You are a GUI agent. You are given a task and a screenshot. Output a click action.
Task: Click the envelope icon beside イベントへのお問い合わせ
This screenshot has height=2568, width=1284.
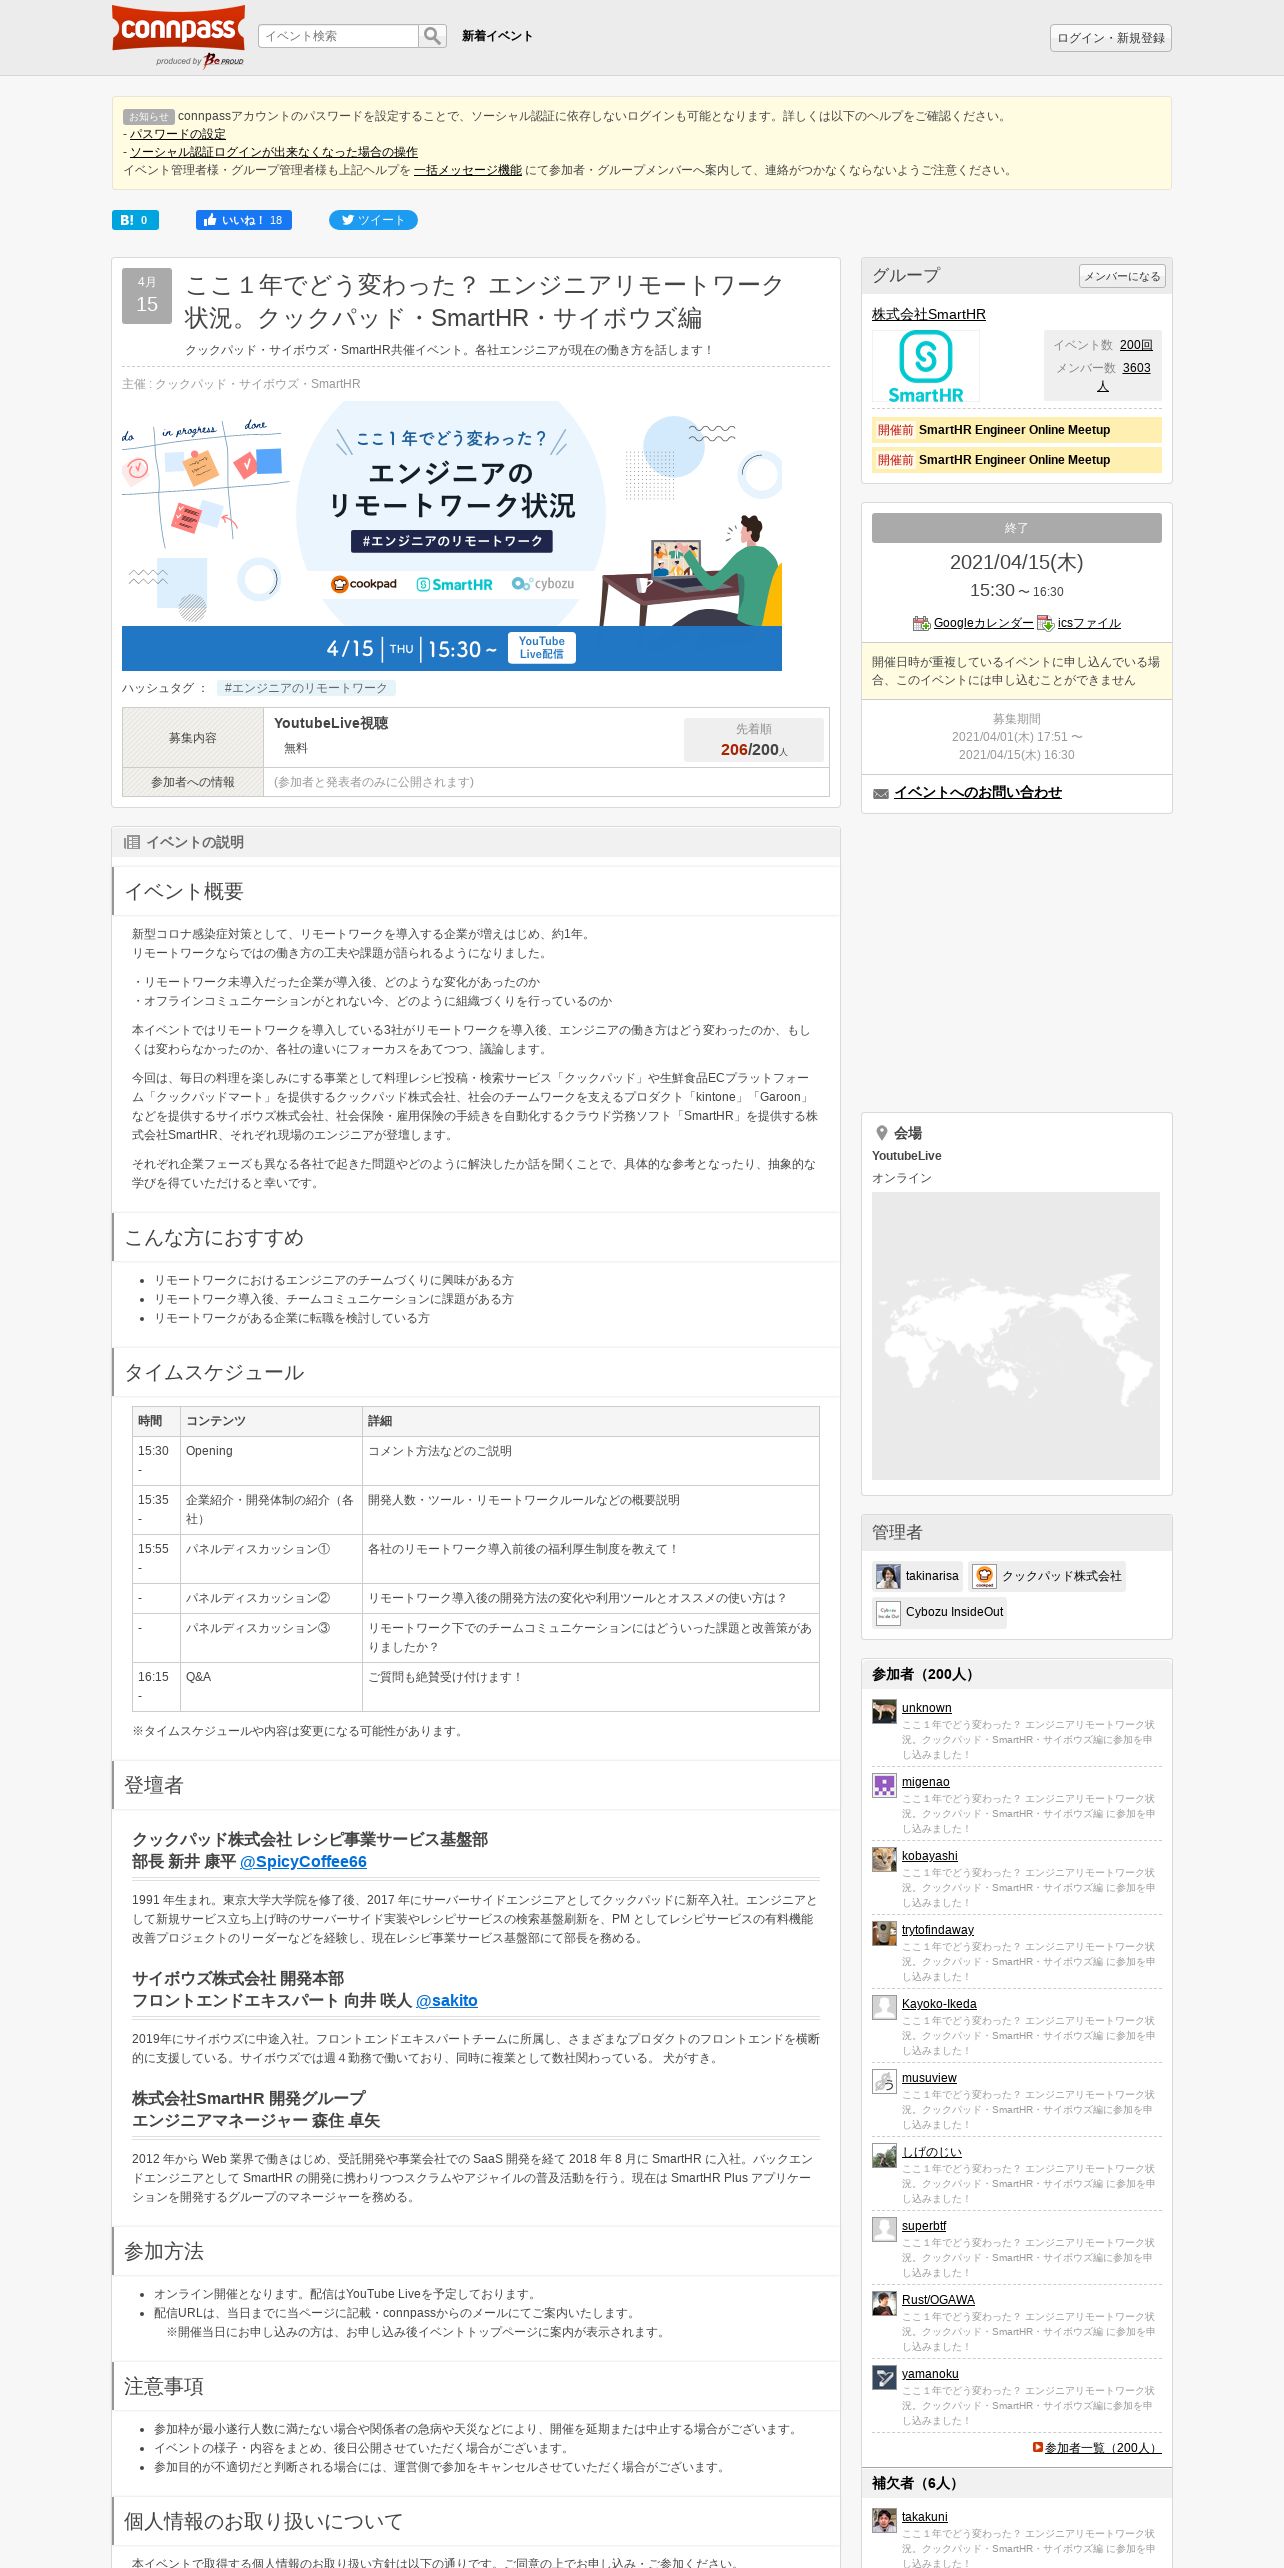(x=881, y=793)
